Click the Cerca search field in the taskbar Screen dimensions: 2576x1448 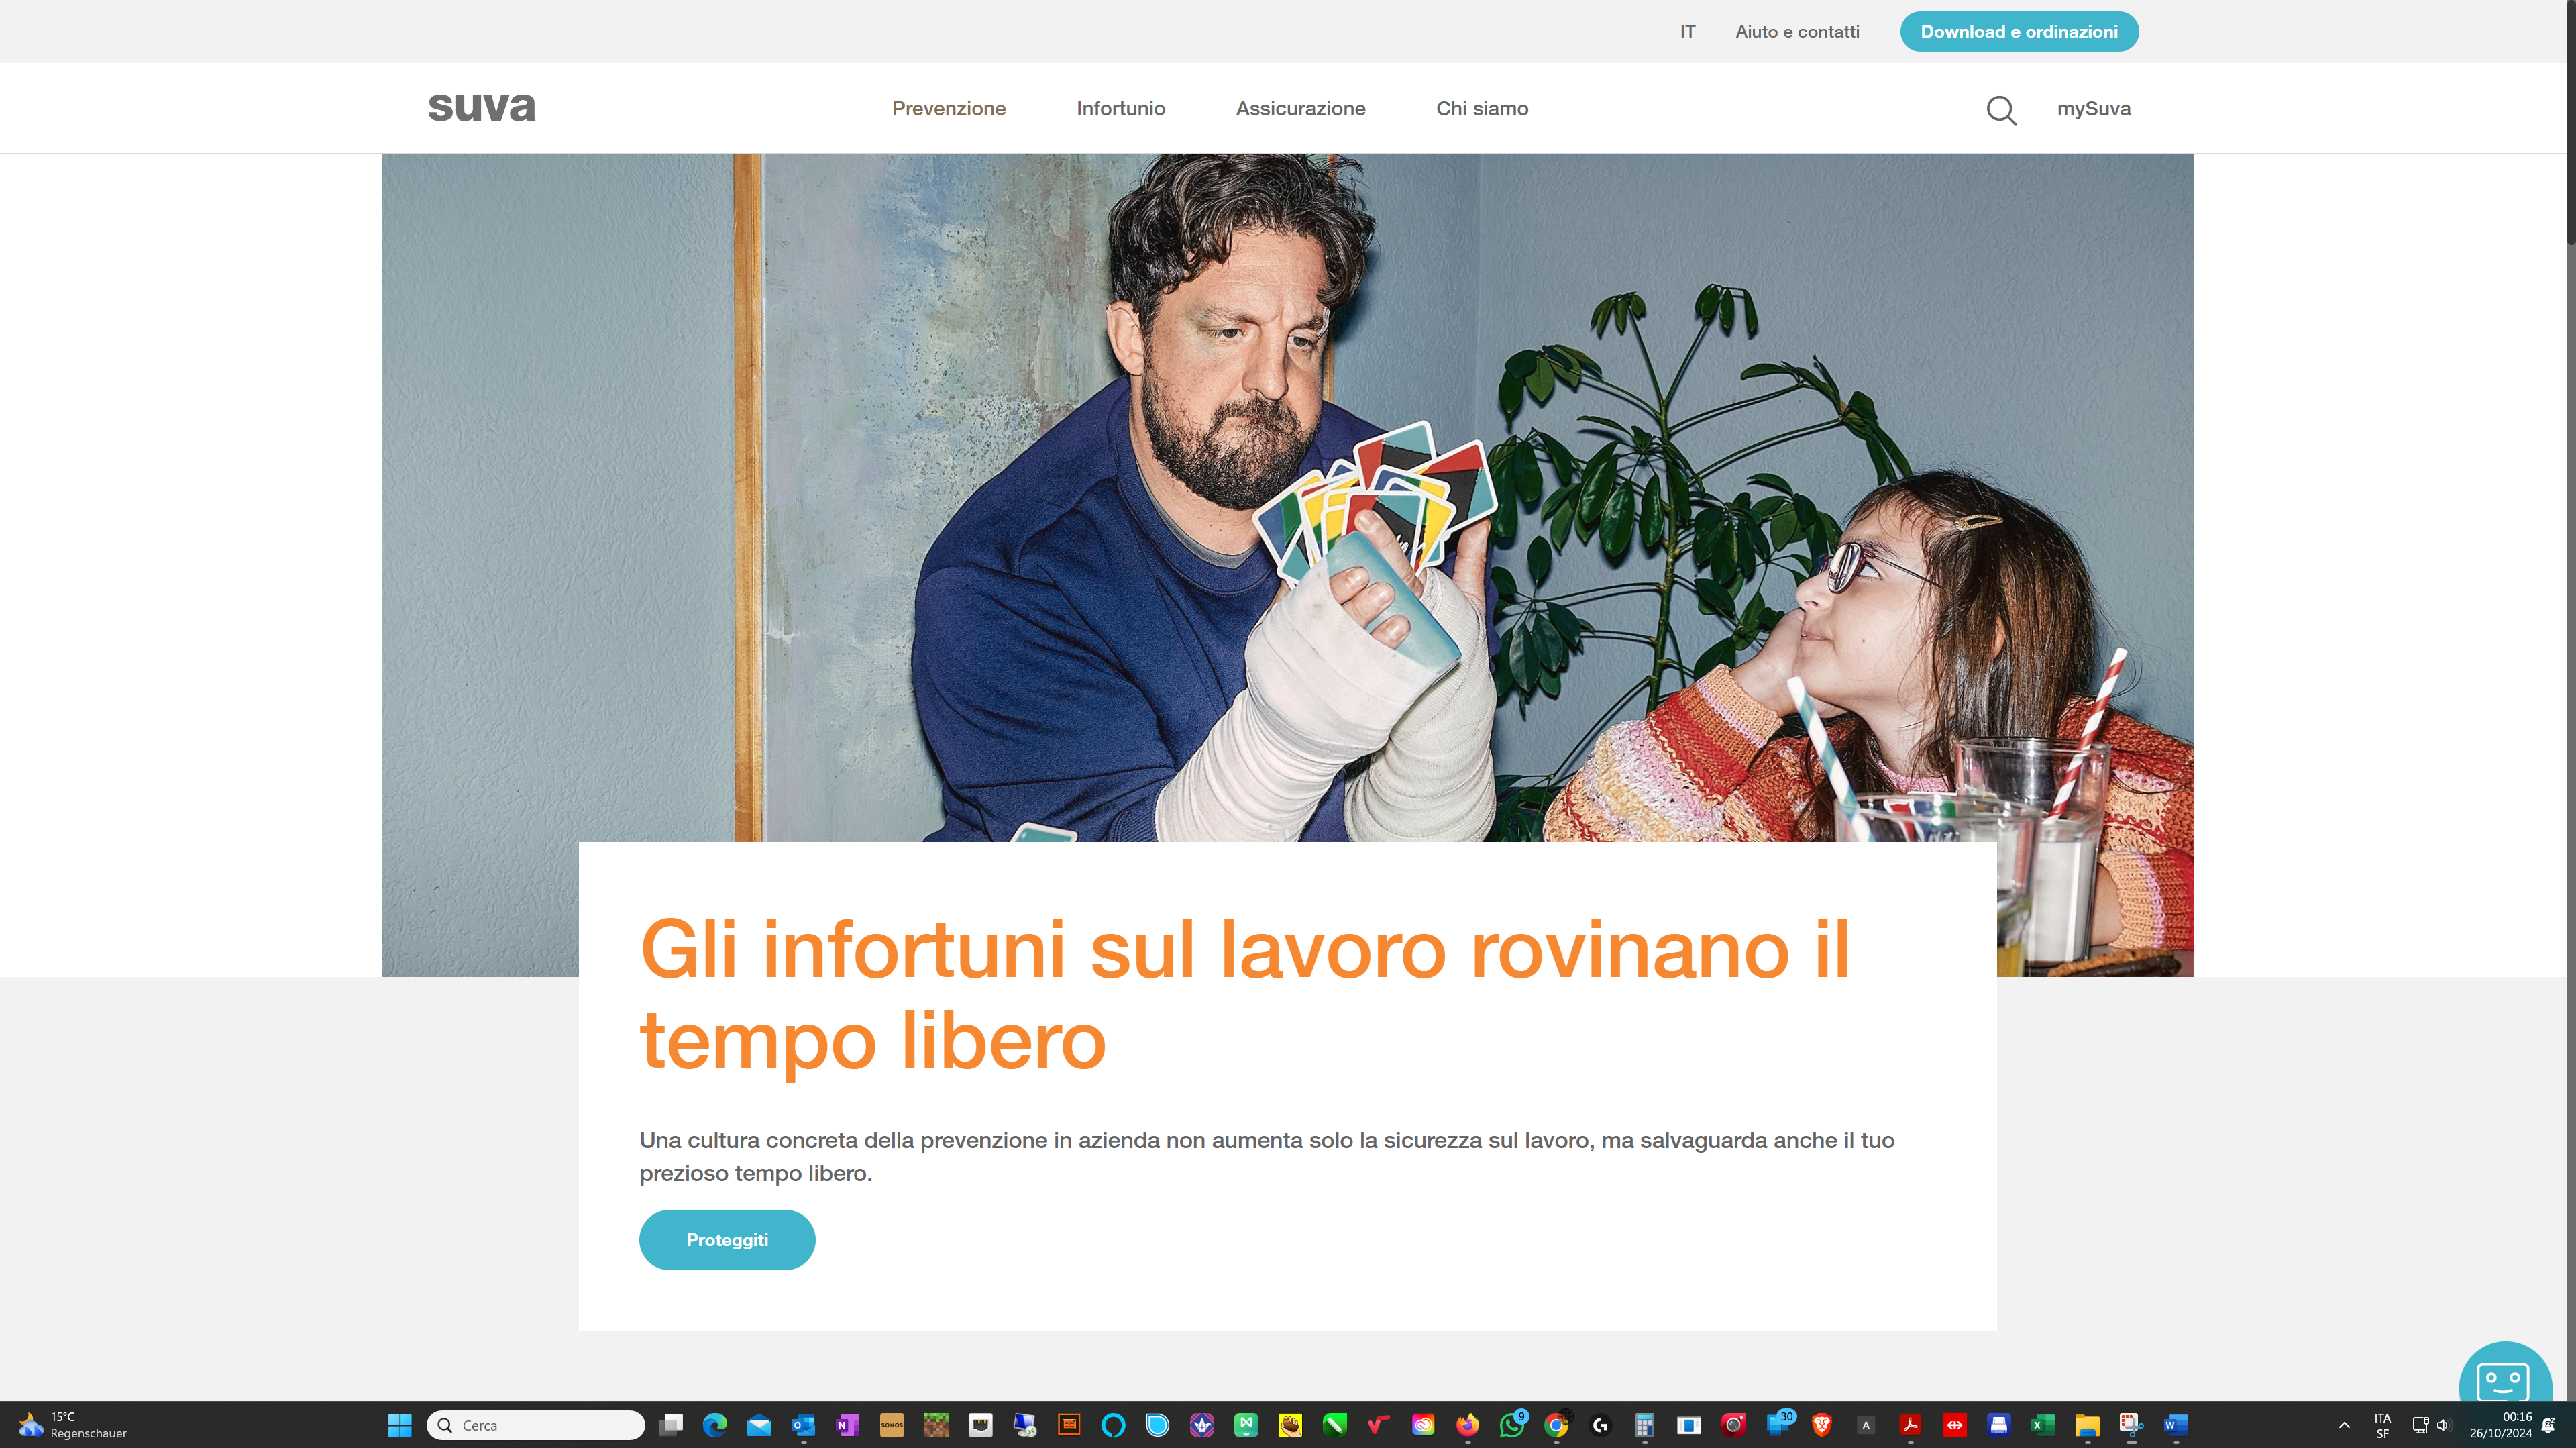coord(535,1425)
